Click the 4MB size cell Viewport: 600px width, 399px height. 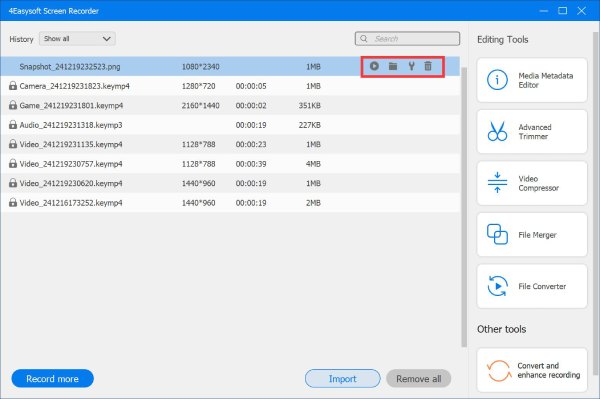click(x=313, y=164)
